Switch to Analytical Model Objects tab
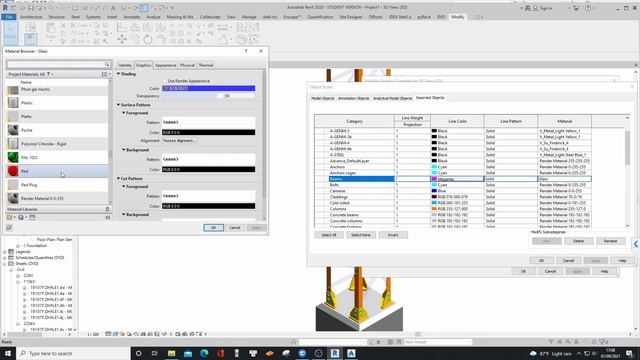This screenshot has width=640, height=360. coord(393,98)
